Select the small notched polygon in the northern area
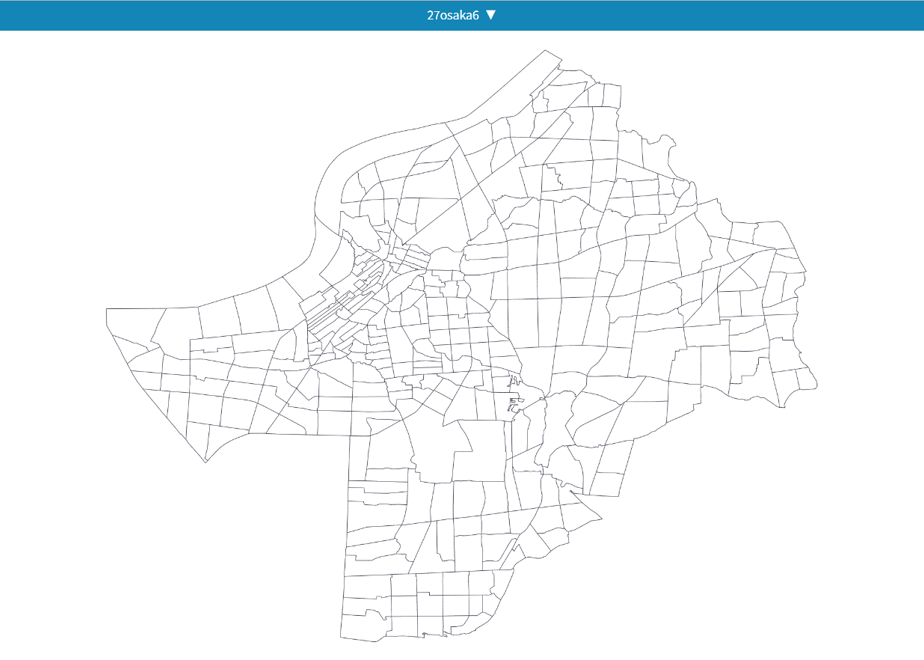The image size is (924, 660). coord(552,178)
